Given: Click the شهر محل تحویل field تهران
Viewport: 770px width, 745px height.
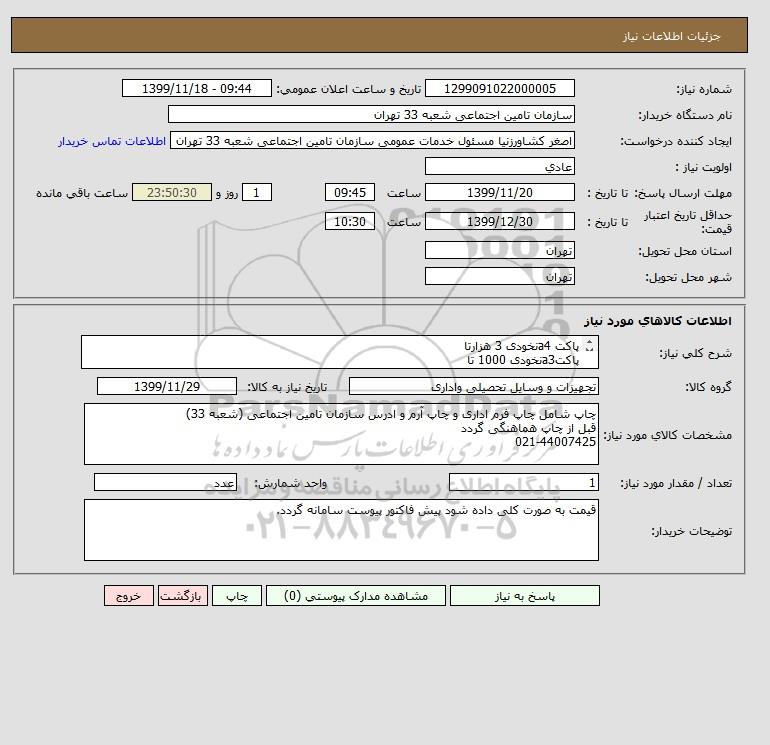Looking at the screenshot, I should [x=499, y=276].
